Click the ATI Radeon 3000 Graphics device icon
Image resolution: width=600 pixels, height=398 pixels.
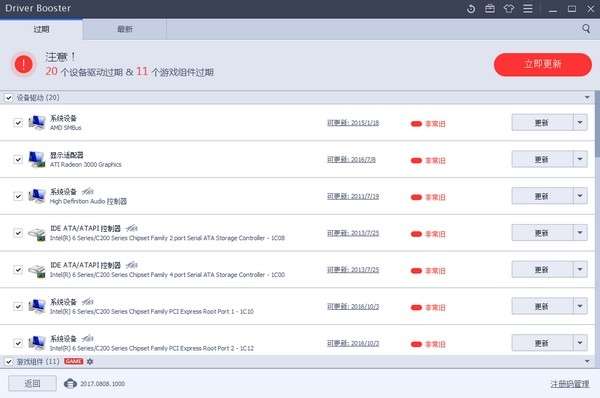click(37, 159)
